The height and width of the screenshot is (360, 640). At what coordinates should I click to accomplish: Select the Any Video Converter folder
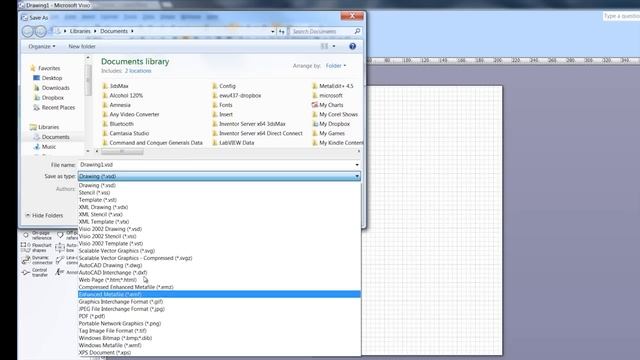pyautogui.click(x=131, y=114)
